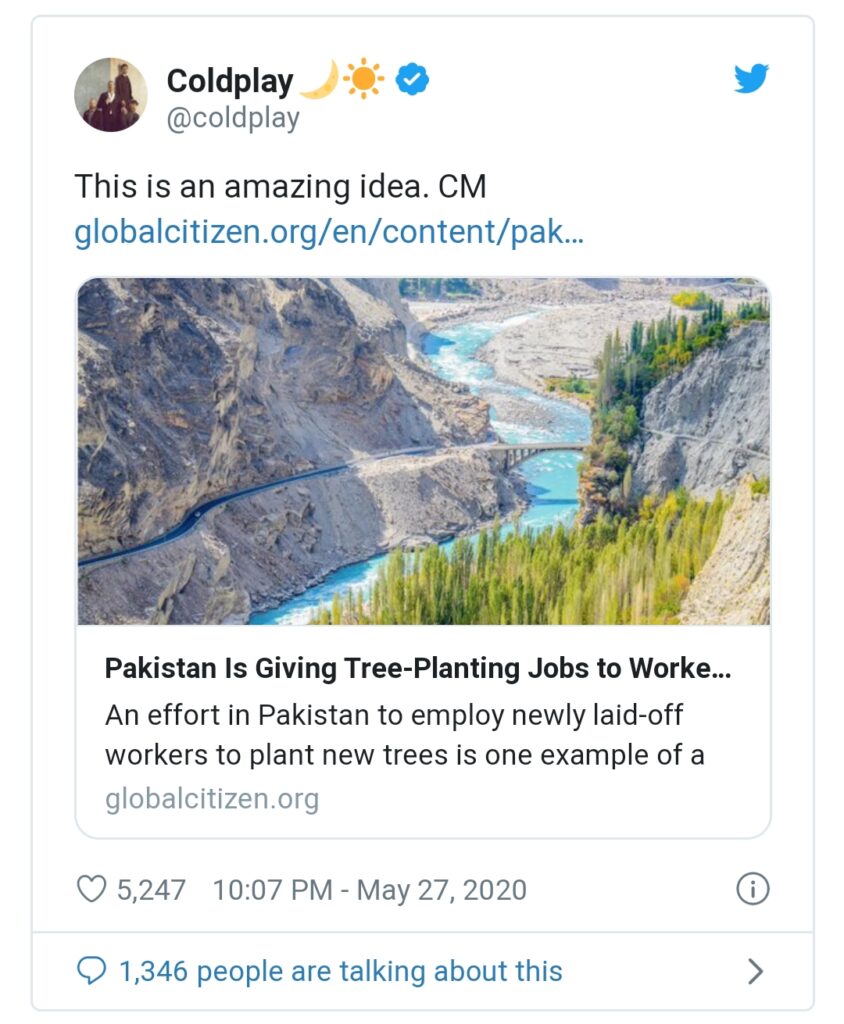Click the crescent moon emoji
This screenshot has width=844, height=1024.
pos(321,80)
